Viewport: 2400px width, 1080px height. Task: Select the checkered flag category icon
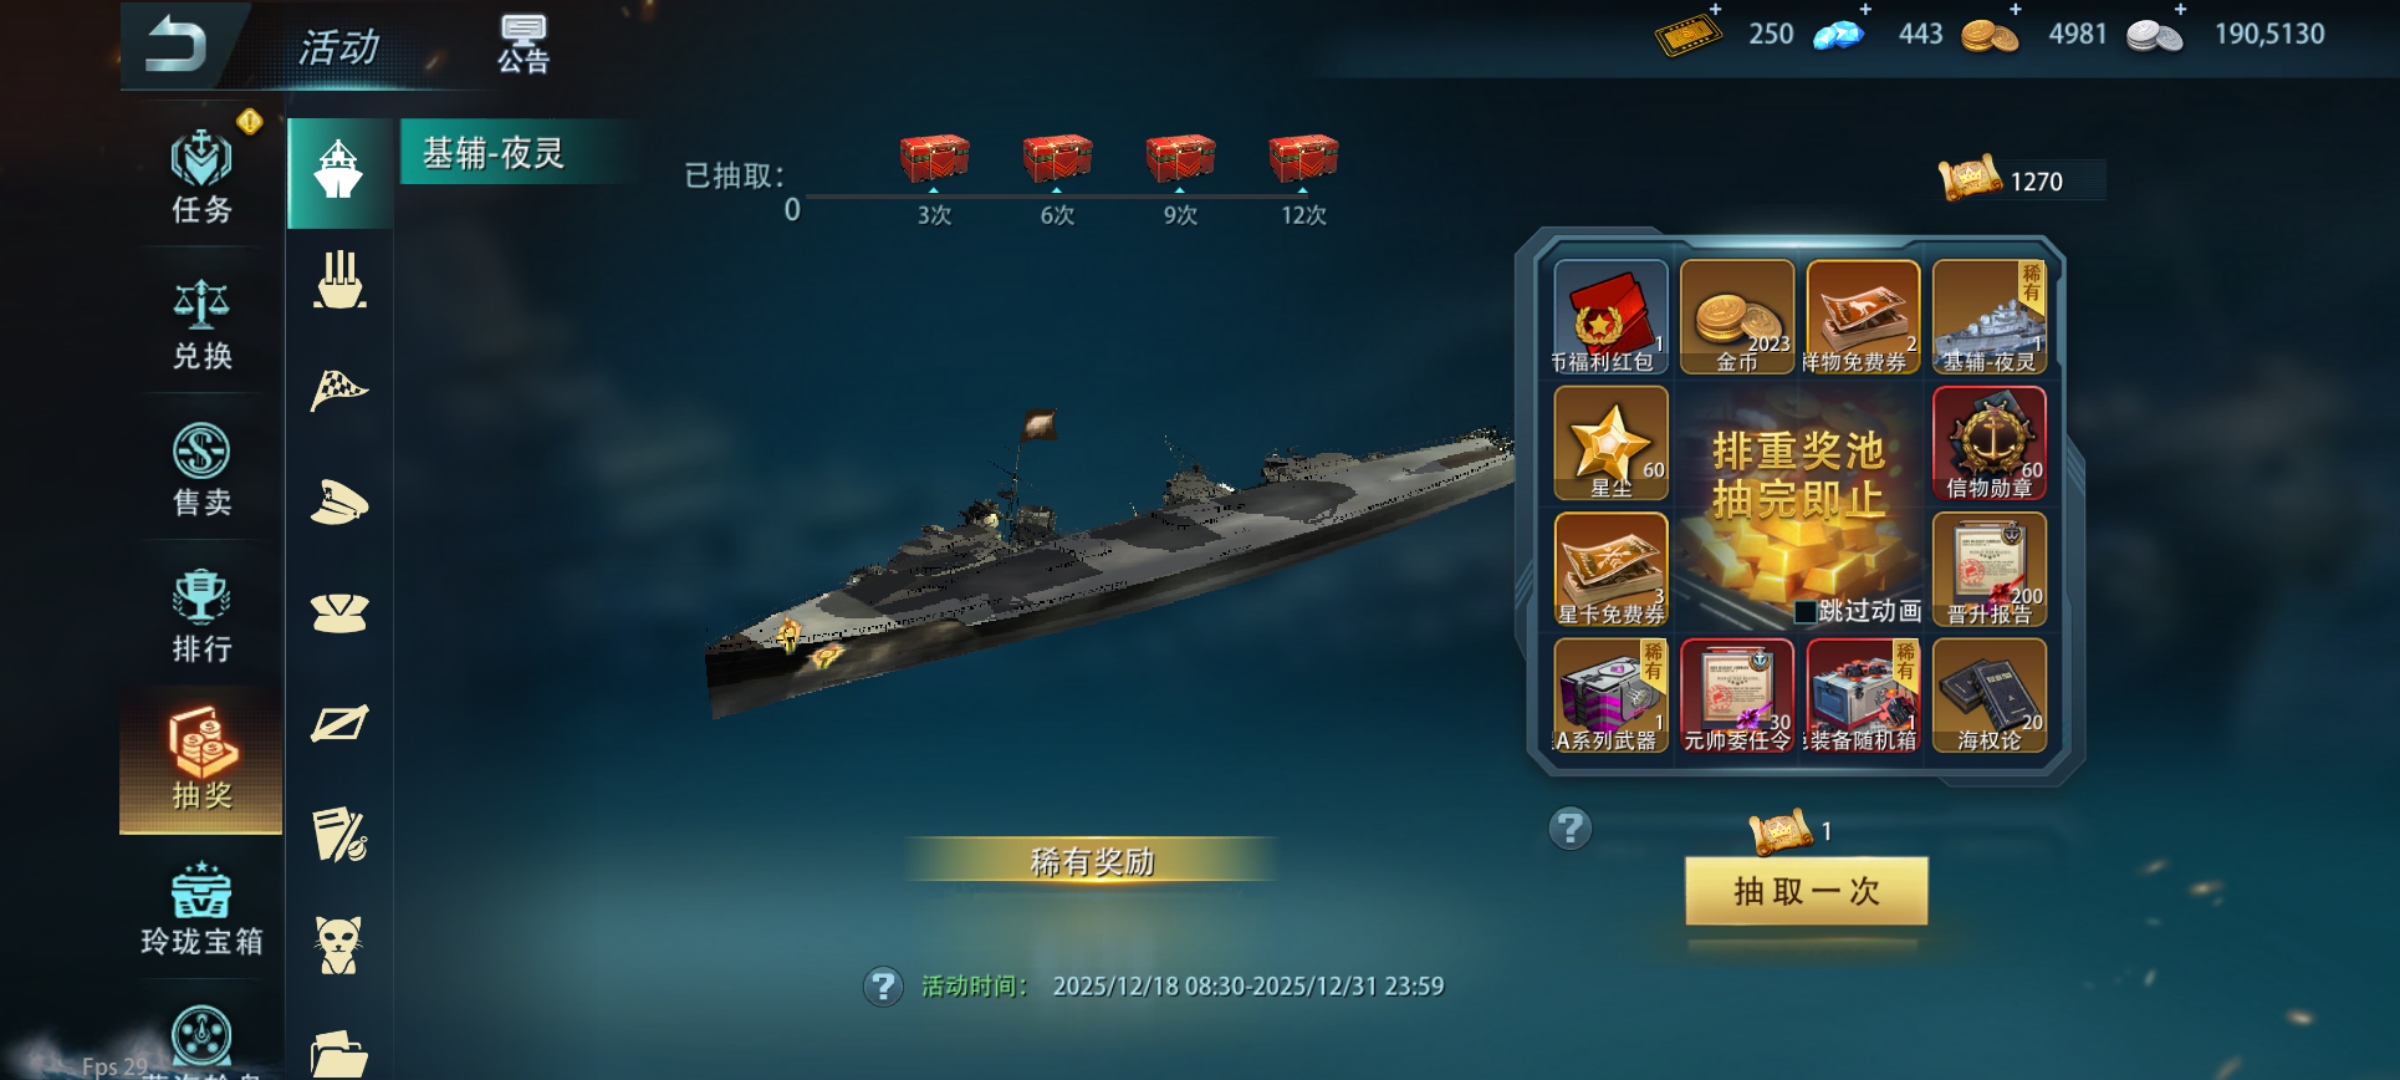point(339,390)
